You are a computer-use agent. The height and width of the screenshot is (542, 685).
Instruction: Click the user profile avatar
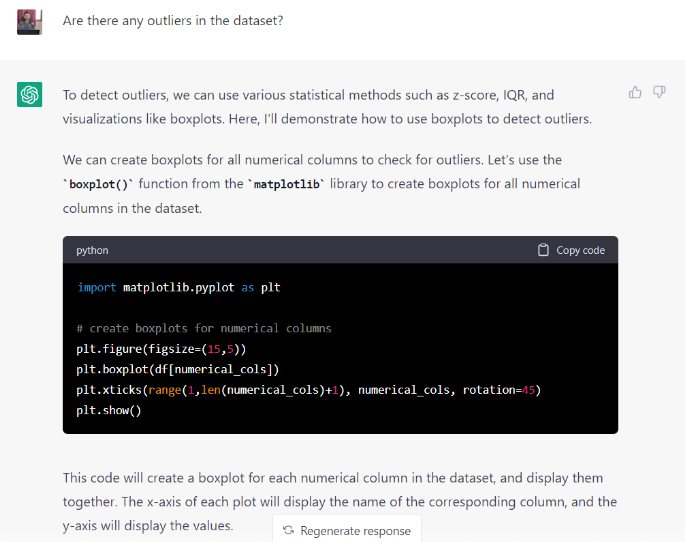(x=29, y=21)
